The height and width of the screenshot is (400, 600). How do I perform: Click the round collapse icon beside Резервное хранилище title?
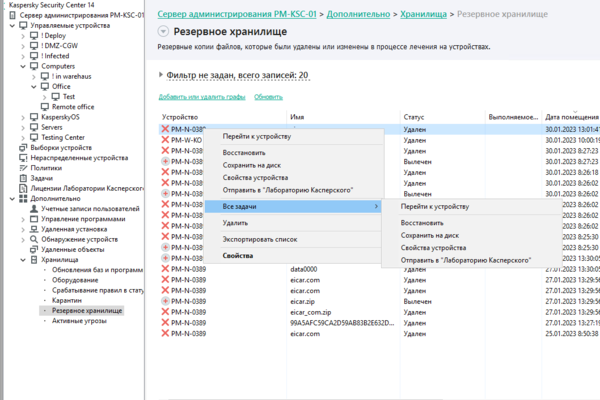click(x=163, y=31)
